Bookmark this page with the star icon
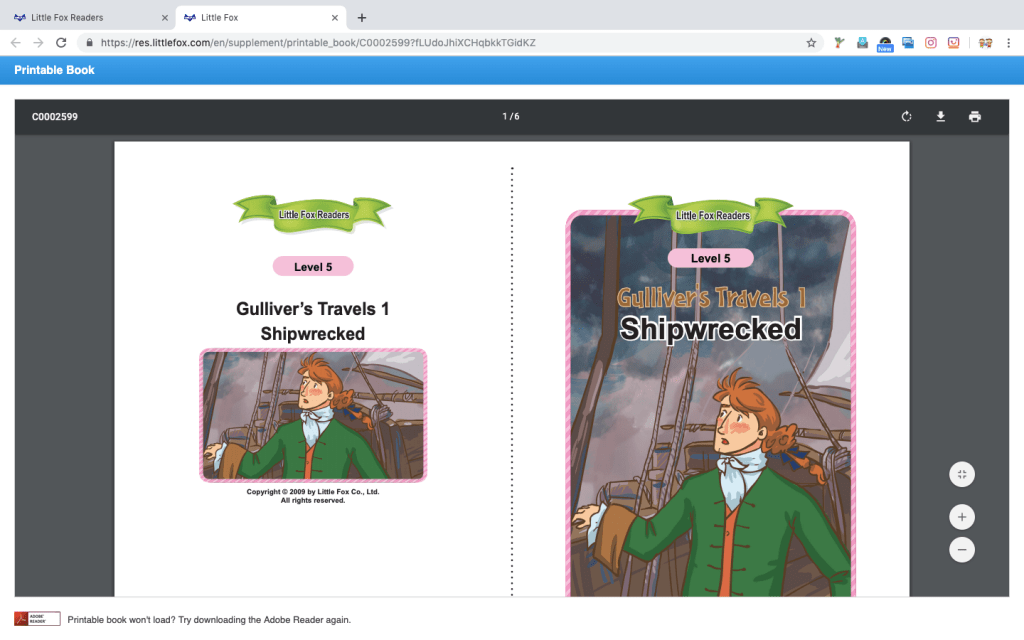The image size is (1024, 640). (811, 43)
